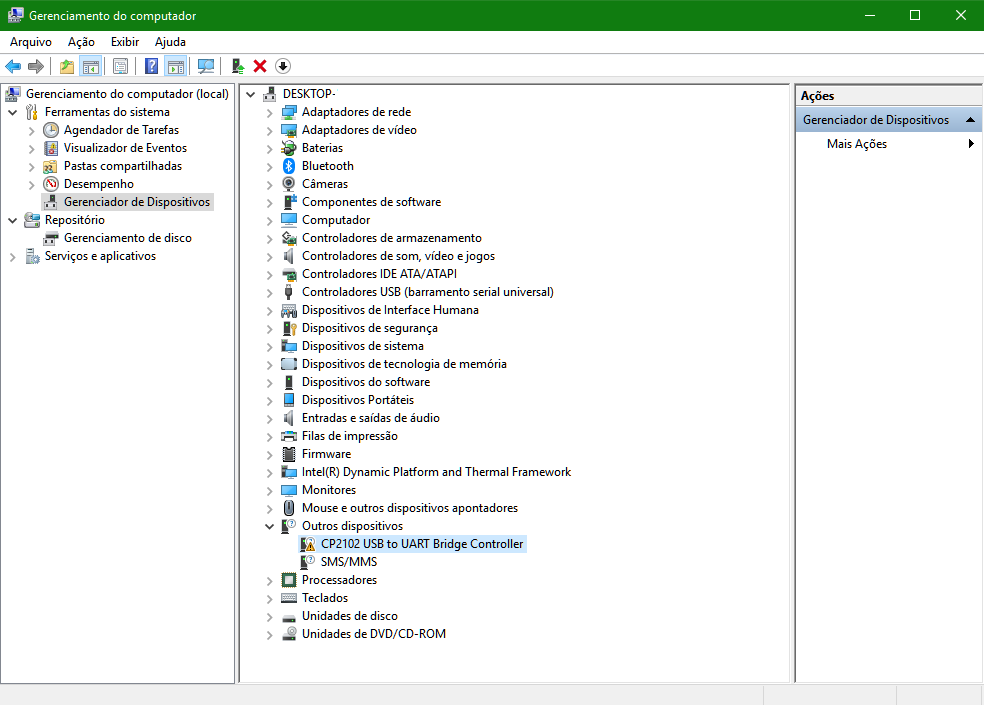Click the Back arrow toolbar icon
The image size is (984, 705).
[13, 66]
